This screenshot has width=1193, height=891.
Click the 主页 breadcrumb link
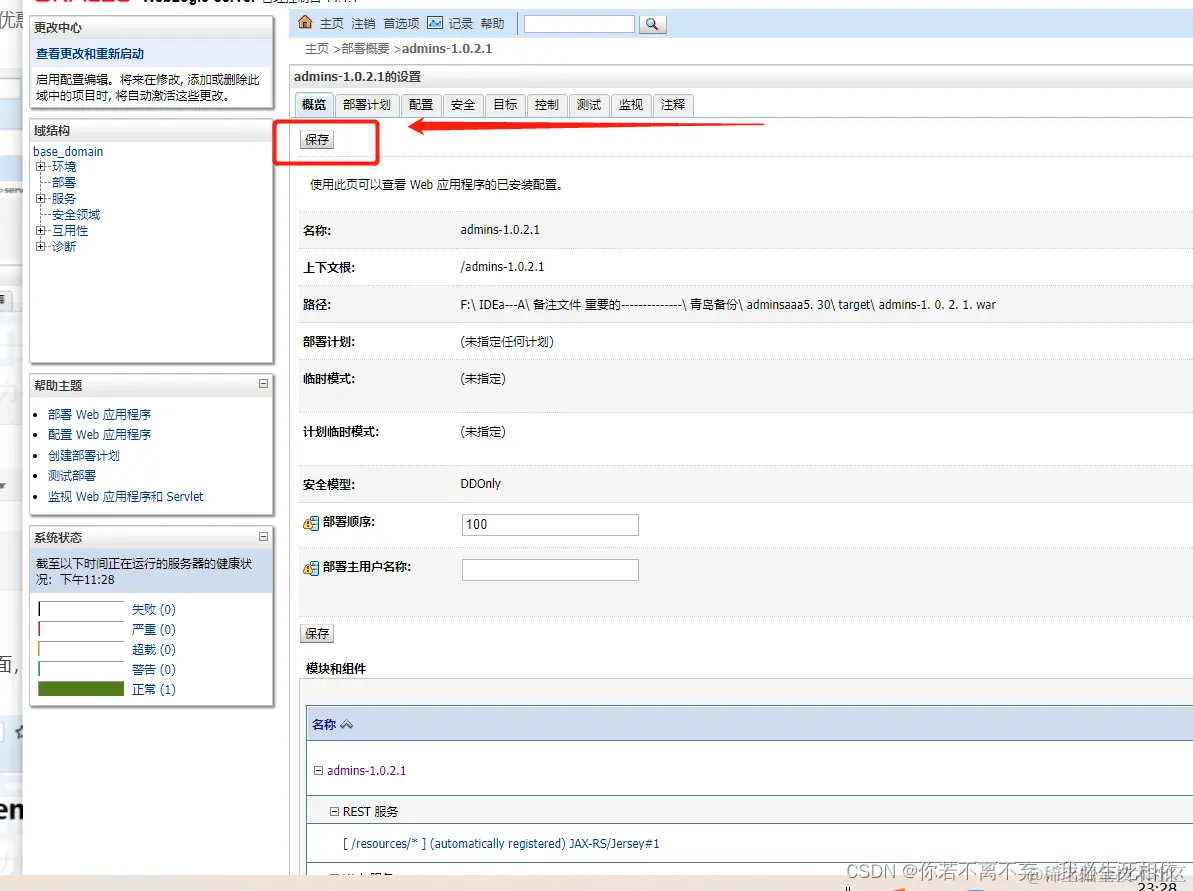[x=317, y=49]
